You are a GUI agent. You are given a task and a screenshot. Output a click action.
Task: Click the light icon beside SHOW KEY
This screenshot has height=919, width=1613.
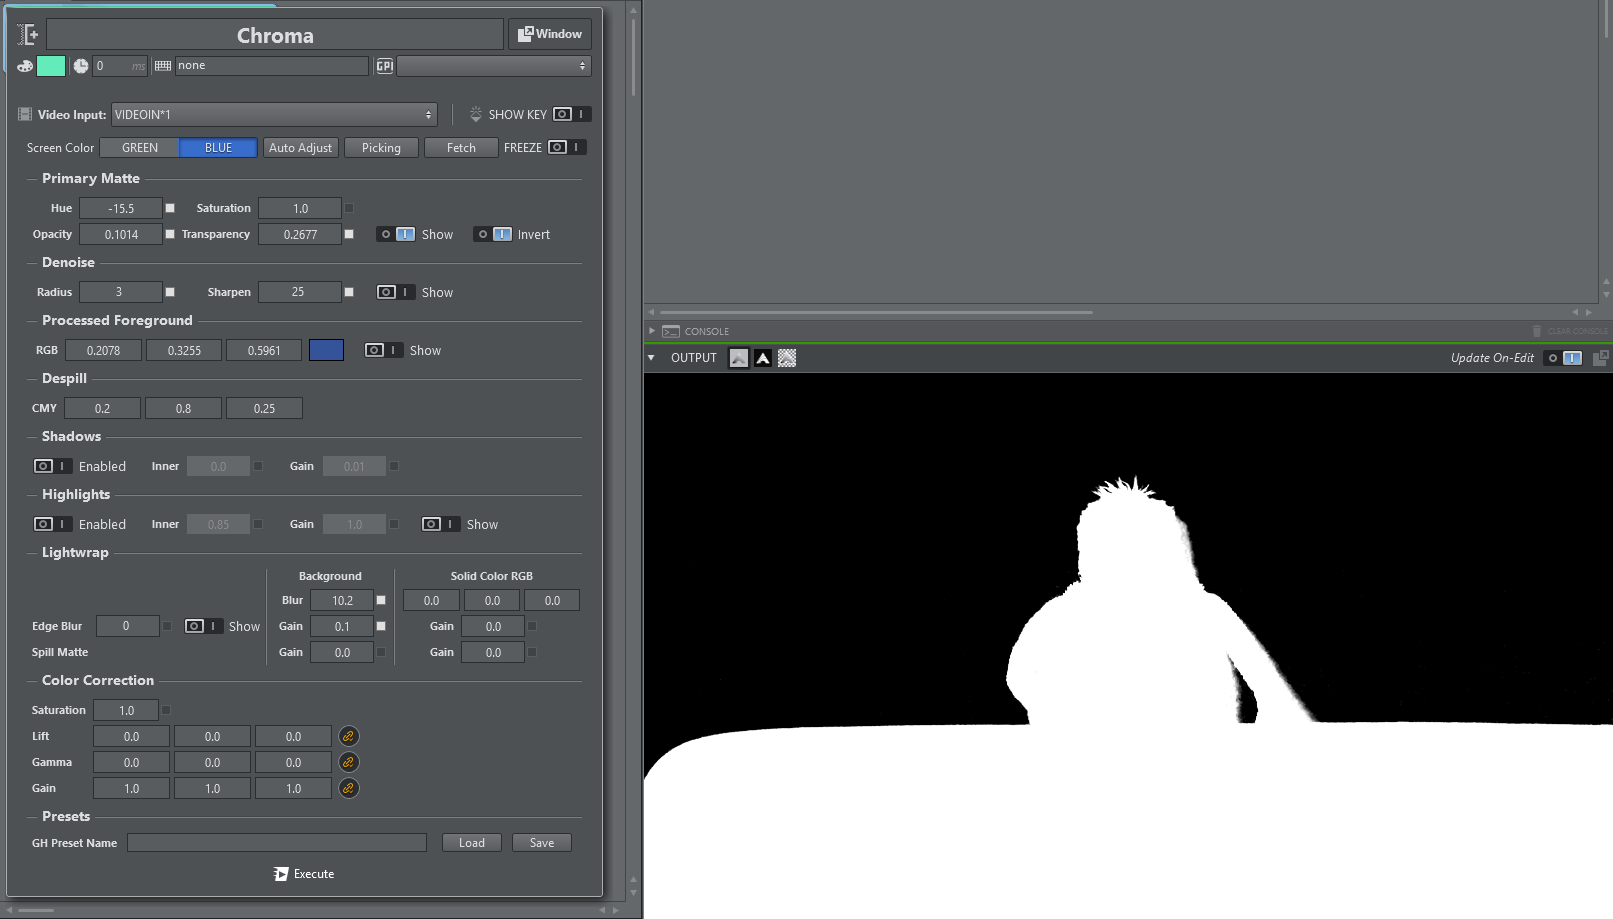[476, 115]
